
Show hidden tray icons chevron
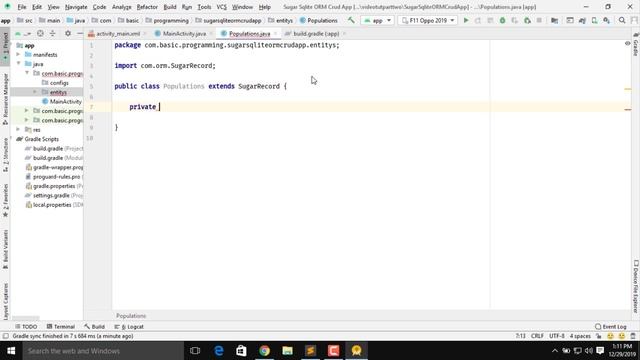554,351
